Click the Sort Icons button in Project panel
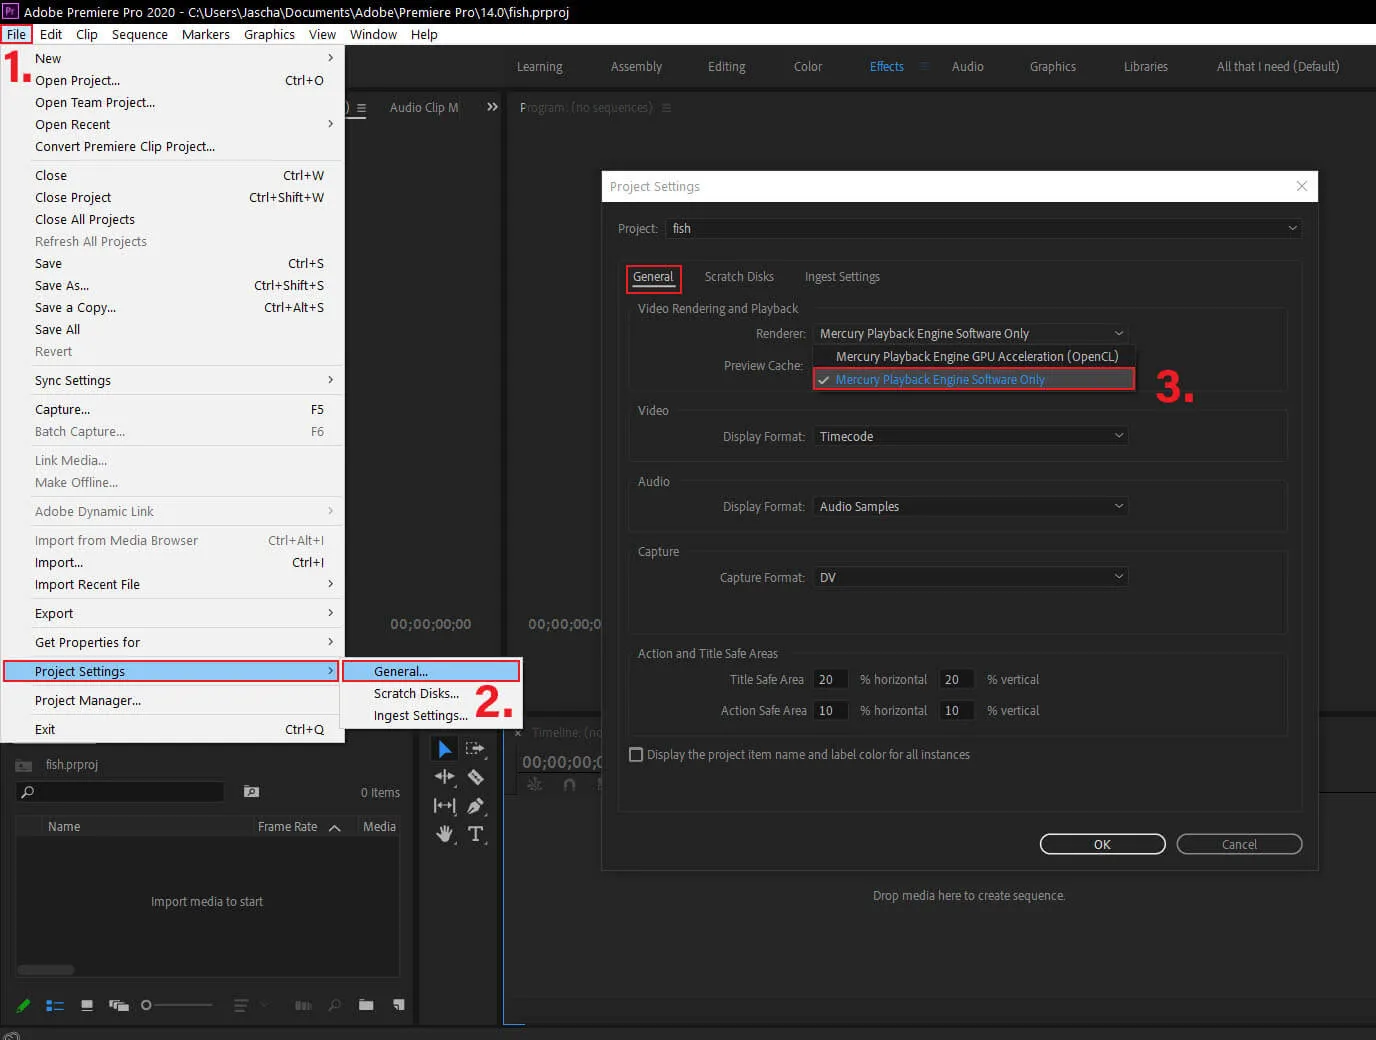Image resolution: width=1376 pixels, height=1040 pixels. click(241, 1005)
